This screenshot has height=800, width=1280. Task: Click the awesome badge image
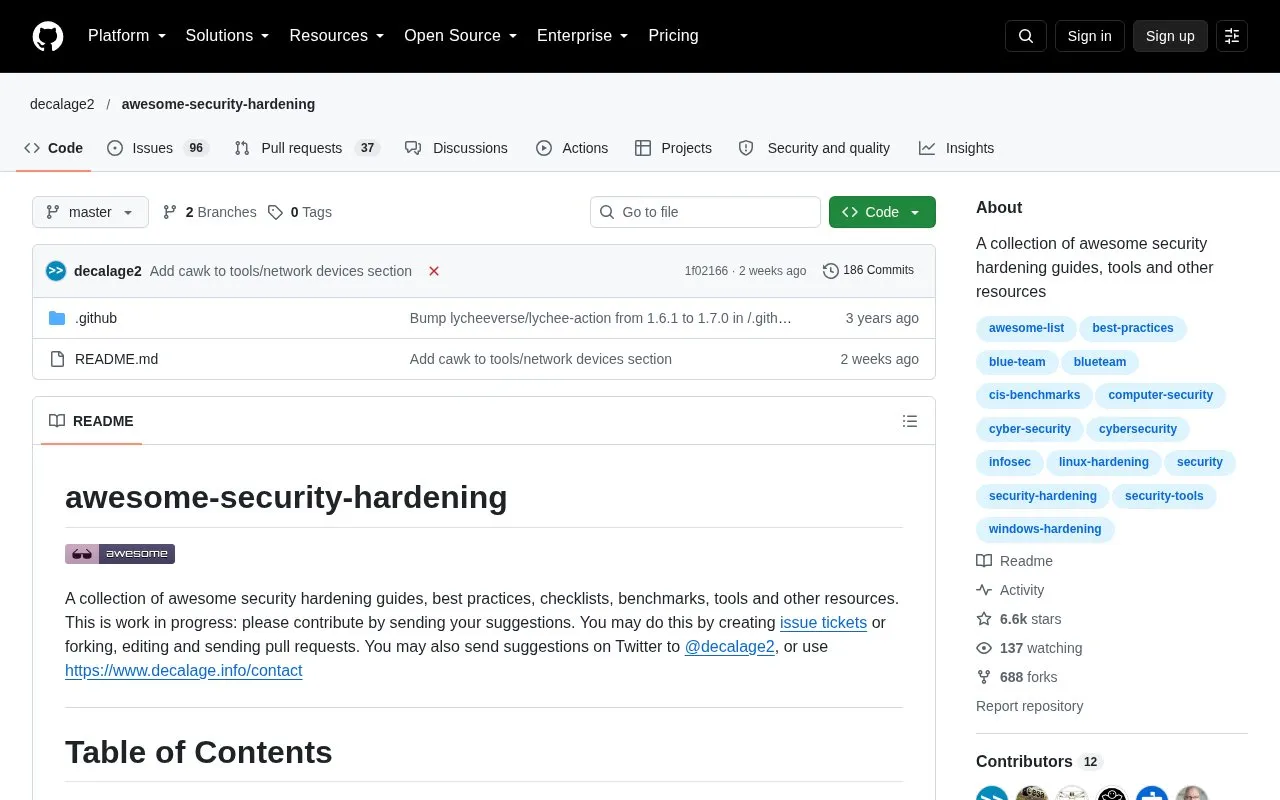pyautogui.click(x=120, y=554)
